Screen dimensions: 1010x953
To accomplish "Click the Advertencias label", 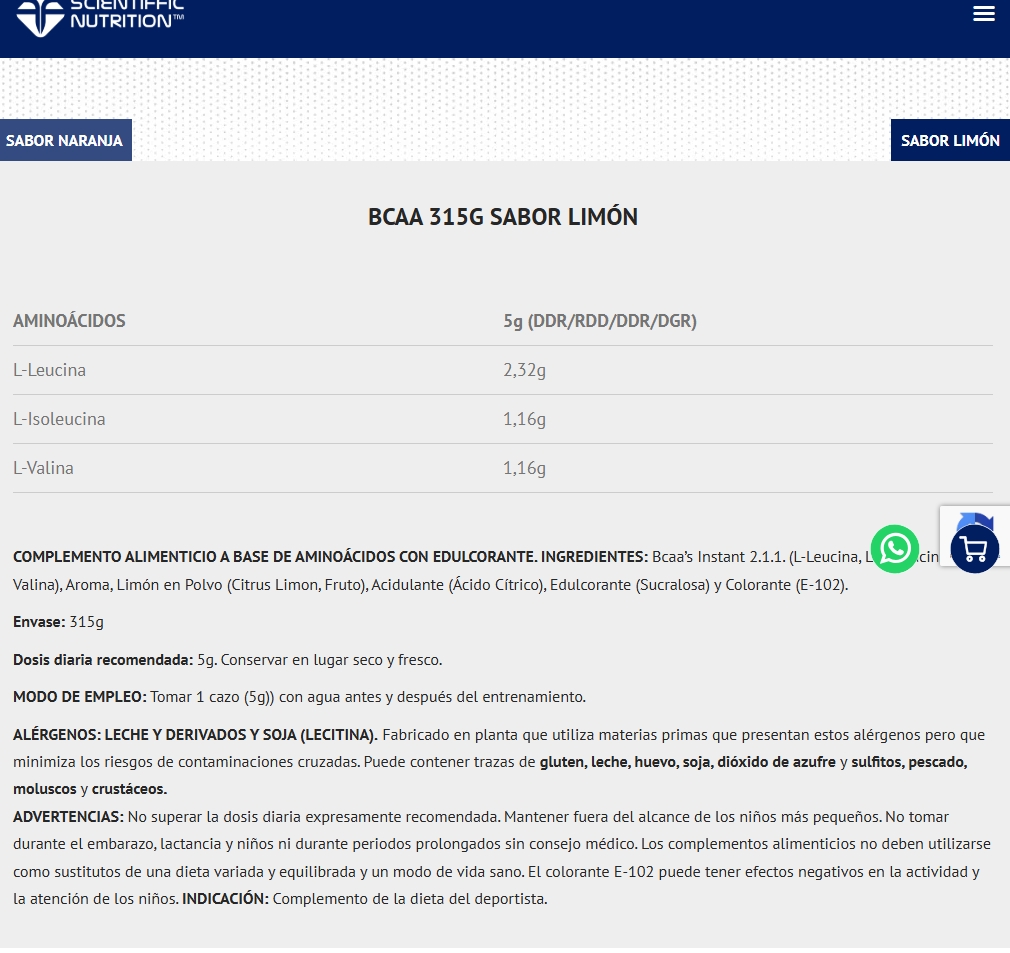I will point(68,817).
